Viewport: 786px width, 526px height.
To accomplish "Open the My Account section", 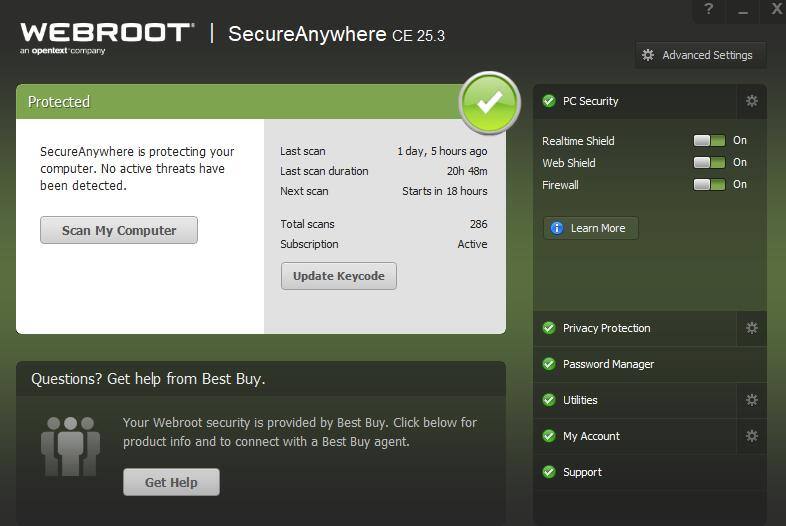I will click(x=591, y=436).
